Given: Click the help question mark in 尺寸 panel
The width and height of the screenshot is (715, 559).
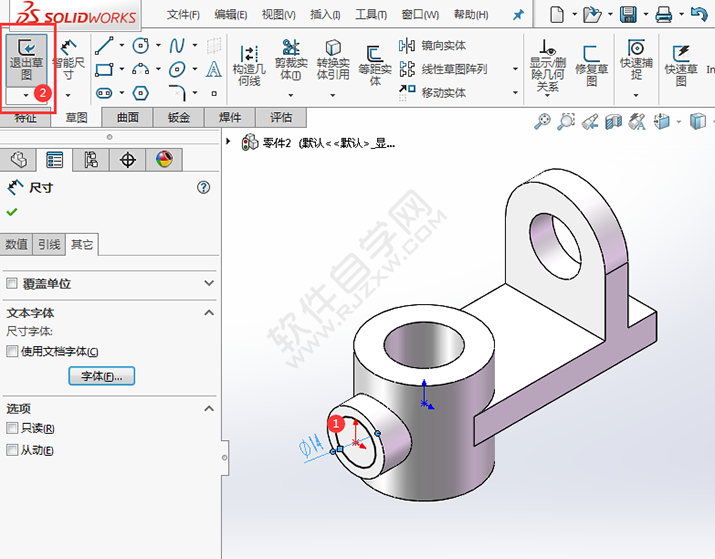Looking at the screenshot, I should pyautogui.click(x=203, y=187).
